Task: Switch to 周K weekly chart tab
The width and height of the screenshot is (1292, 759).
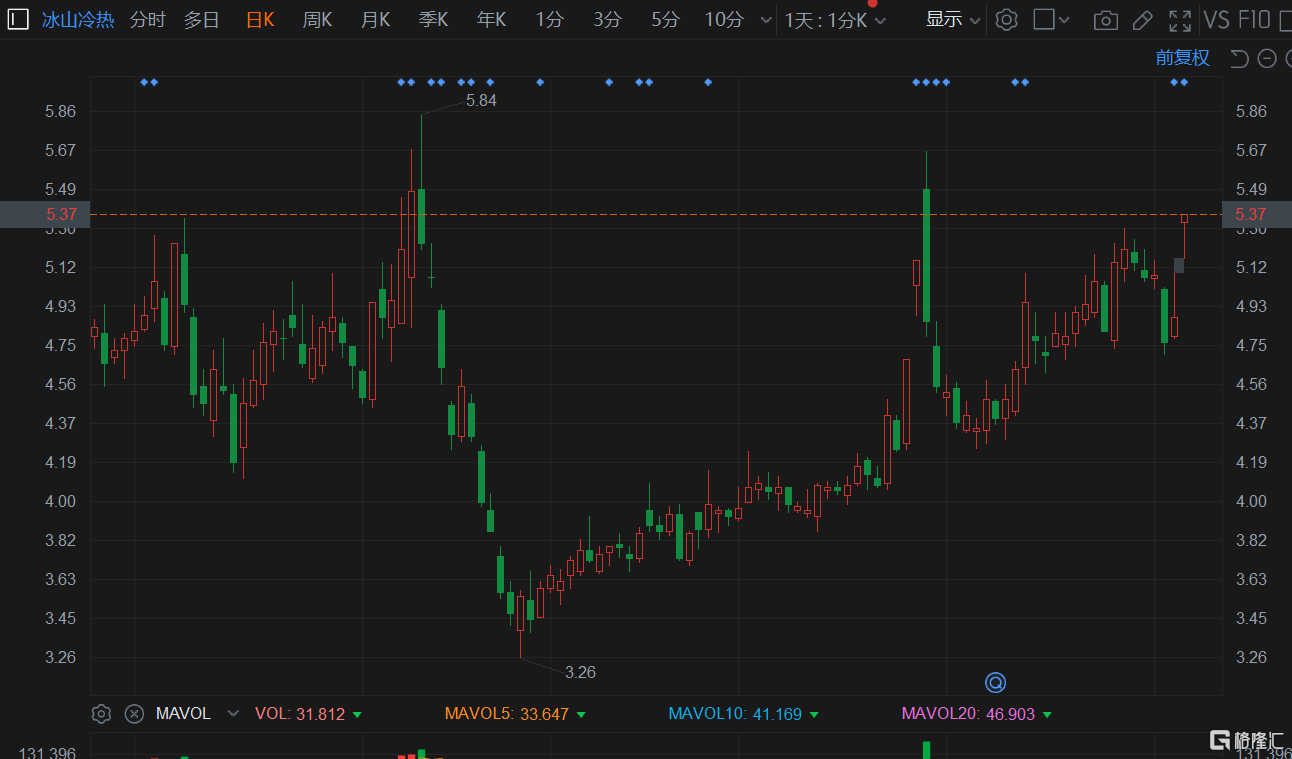Action: tap(318, 20)
